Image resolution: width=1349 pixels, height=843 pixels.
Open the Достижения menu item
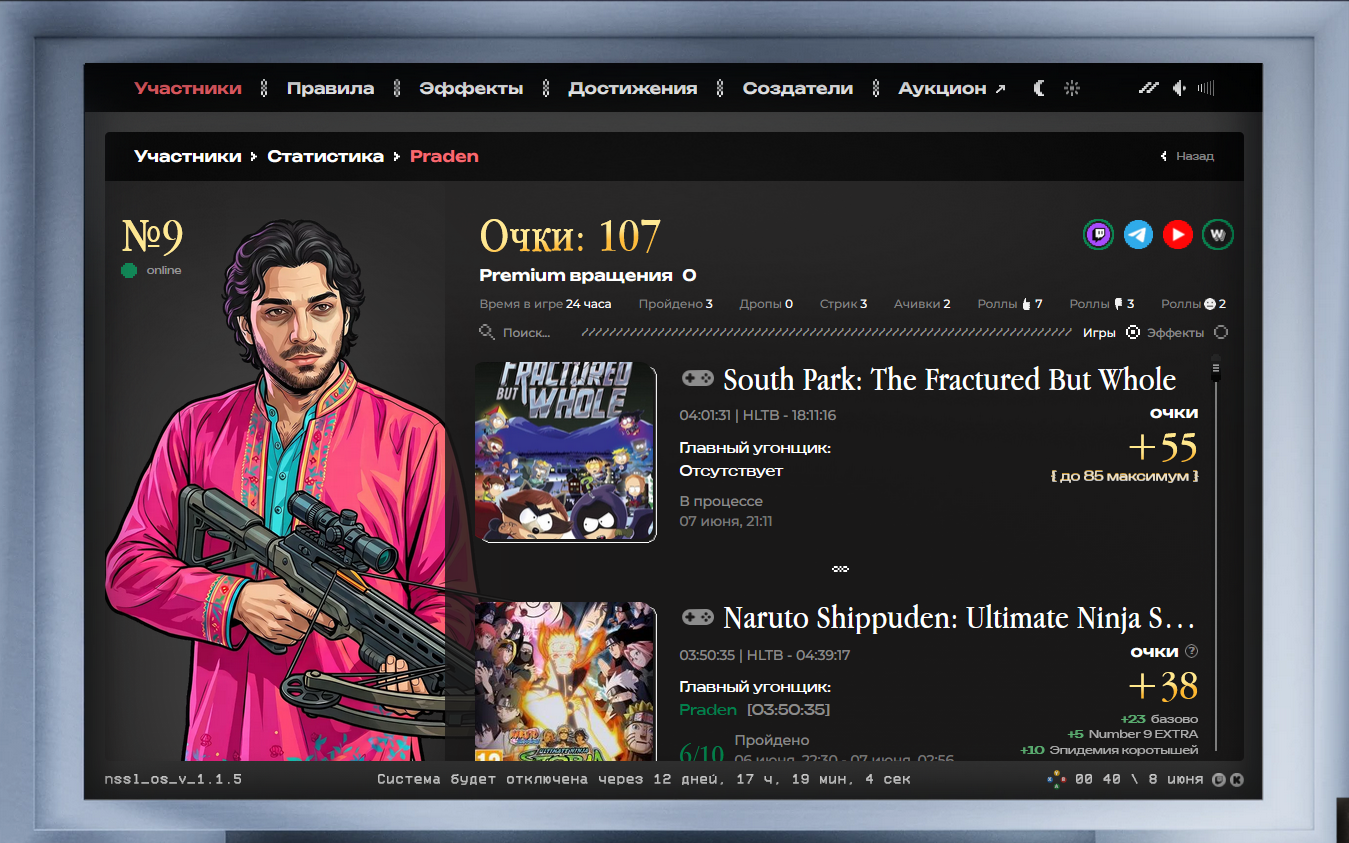click(633, 88)
